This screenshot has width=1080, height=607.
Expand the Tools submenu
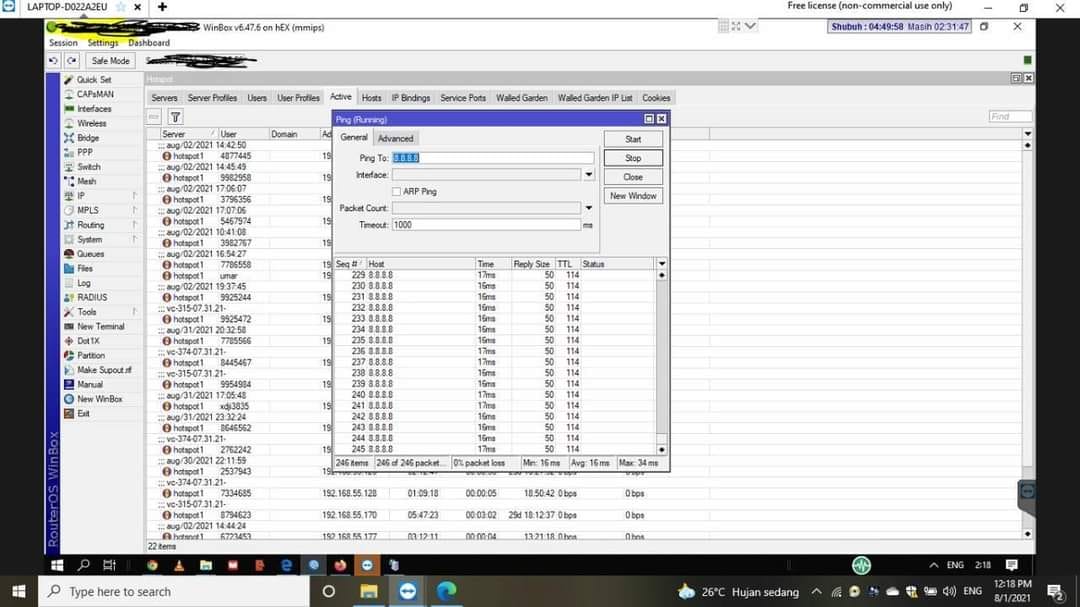[134, 312]
